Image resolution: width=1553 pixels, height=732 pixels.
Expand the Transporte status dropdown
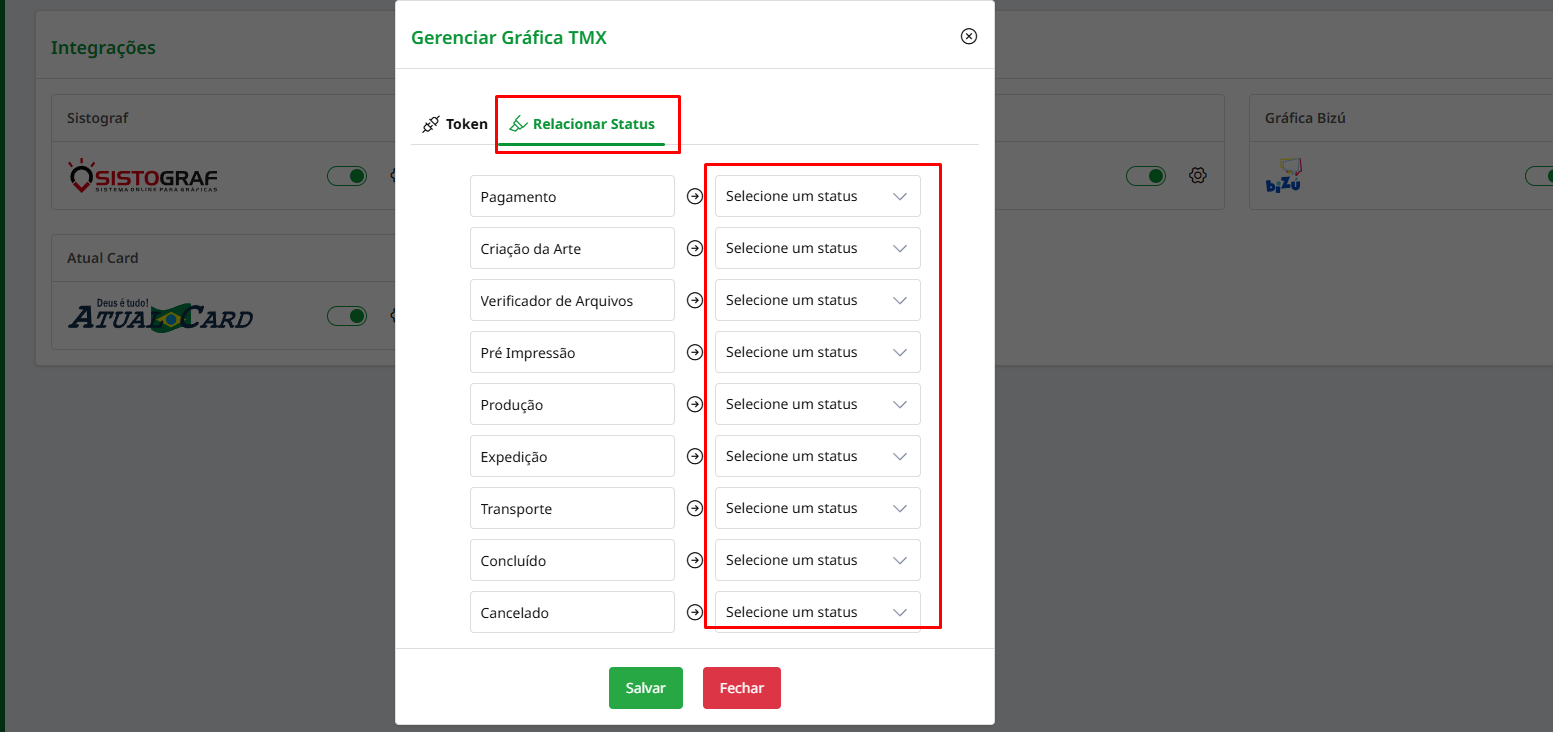click(817, 508)
